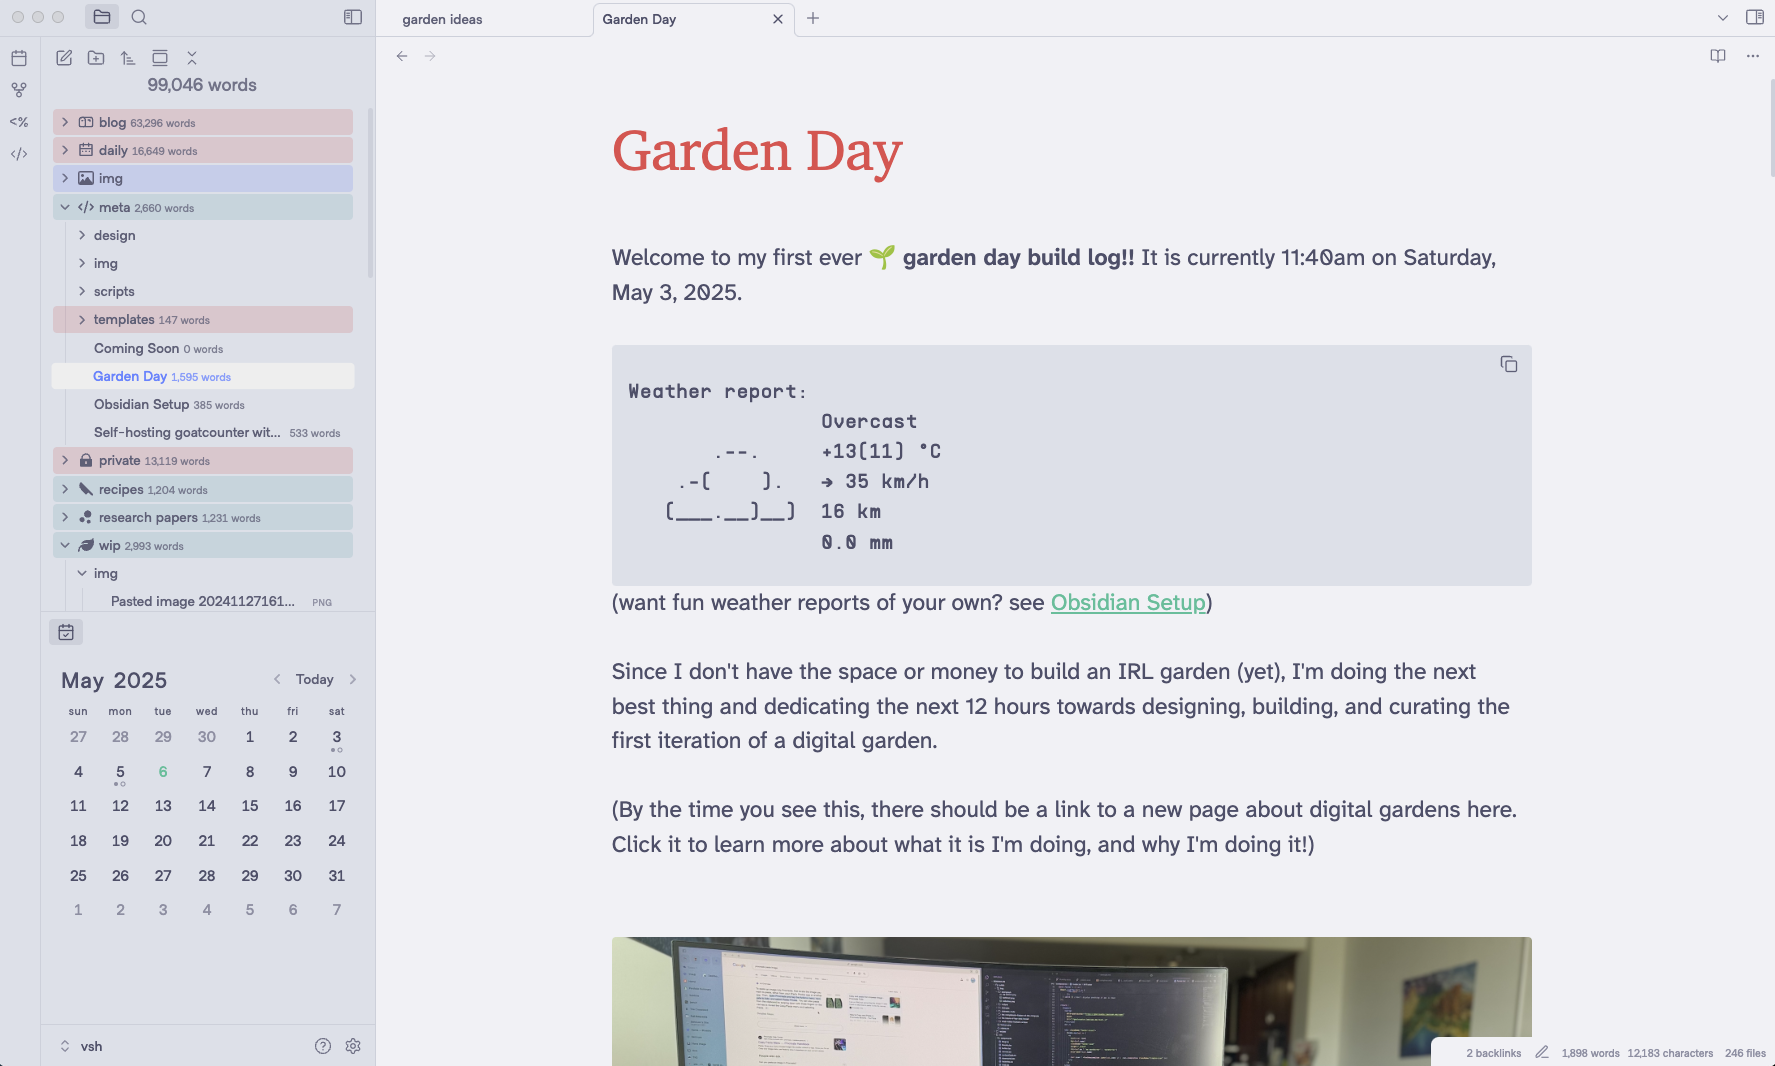Expand the templates folder

[203, 319]
